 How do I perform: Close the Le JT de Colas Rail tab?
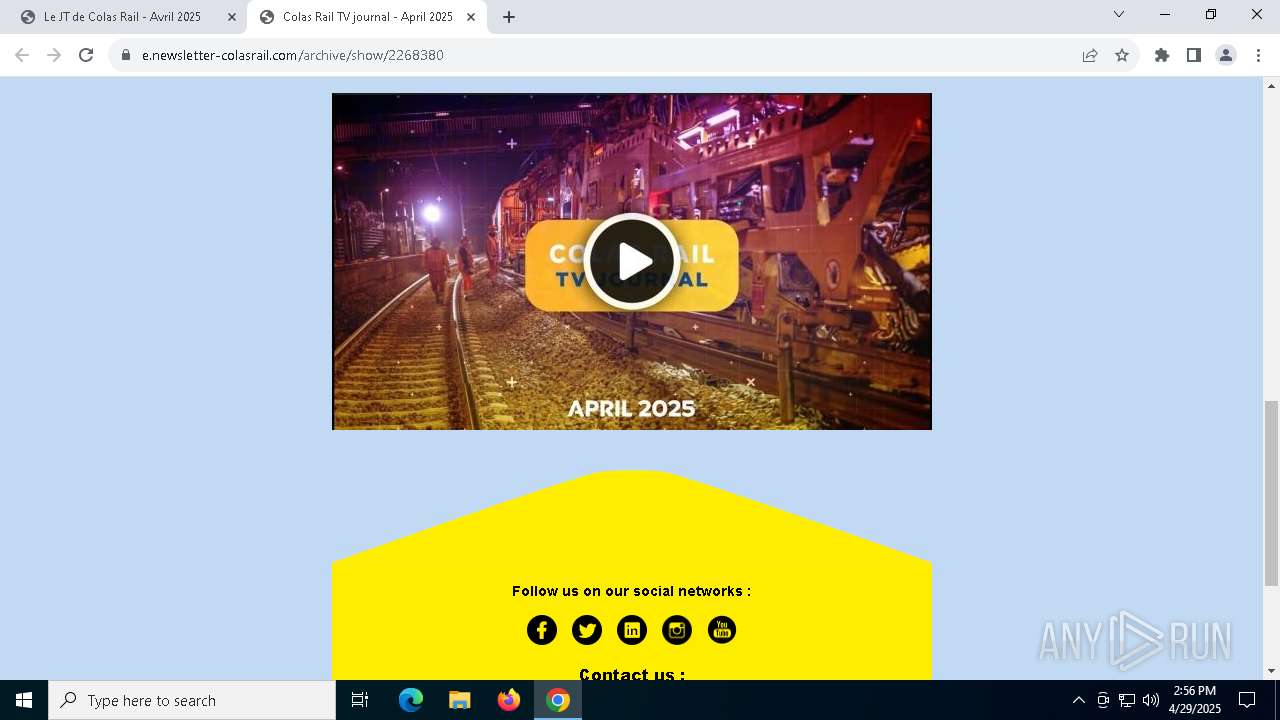232,17
